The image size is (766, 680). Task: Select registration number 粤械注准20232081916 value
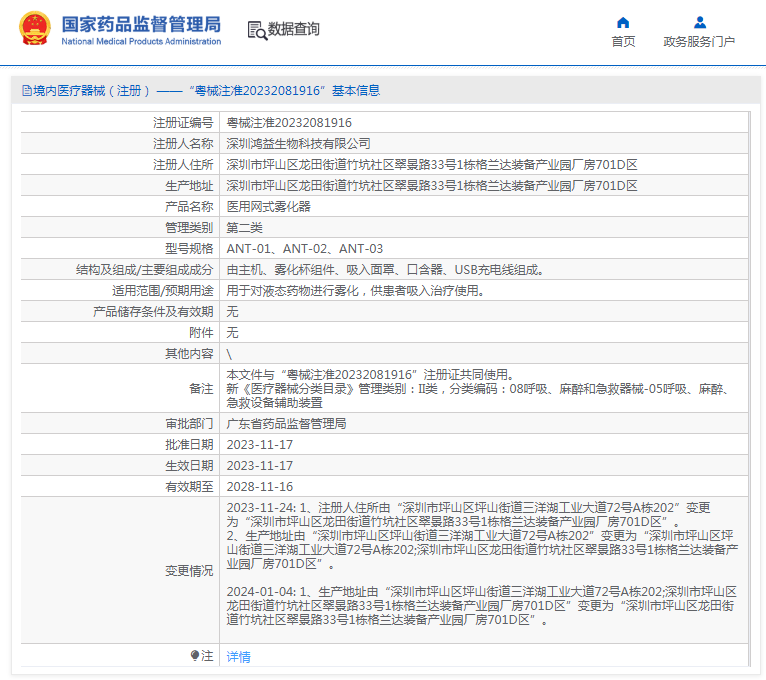click(x=289, y=123)
